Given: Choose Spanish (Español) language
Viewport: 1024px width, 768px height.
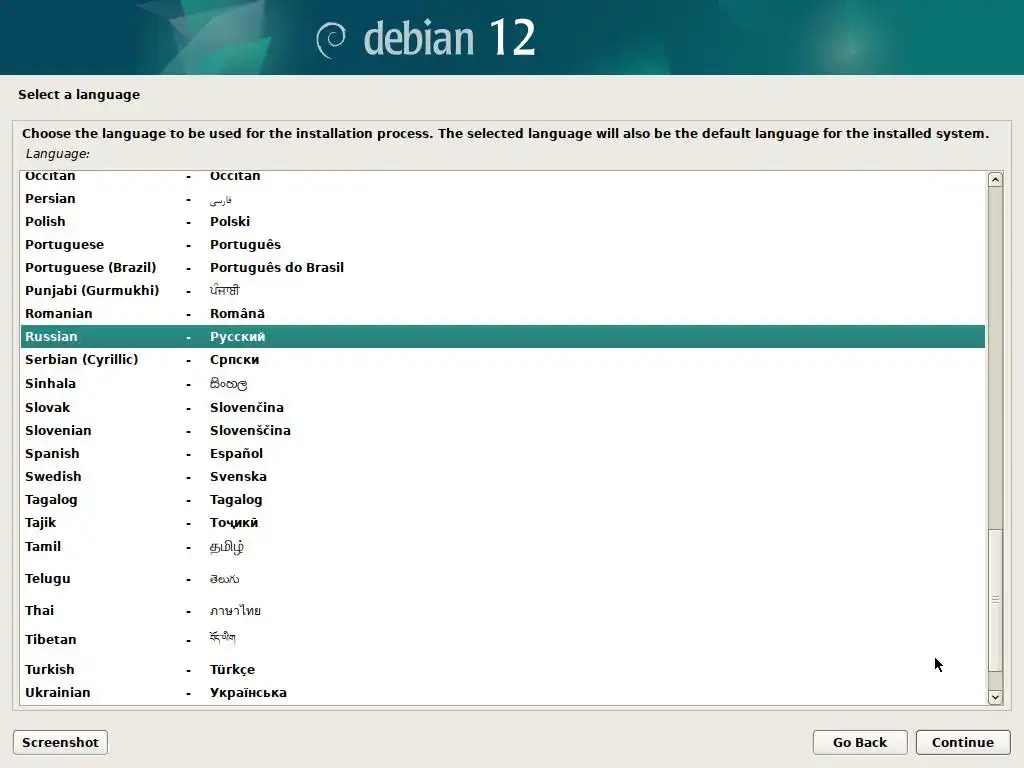Looking at the screenshot, I should click(x=502, y=453).
